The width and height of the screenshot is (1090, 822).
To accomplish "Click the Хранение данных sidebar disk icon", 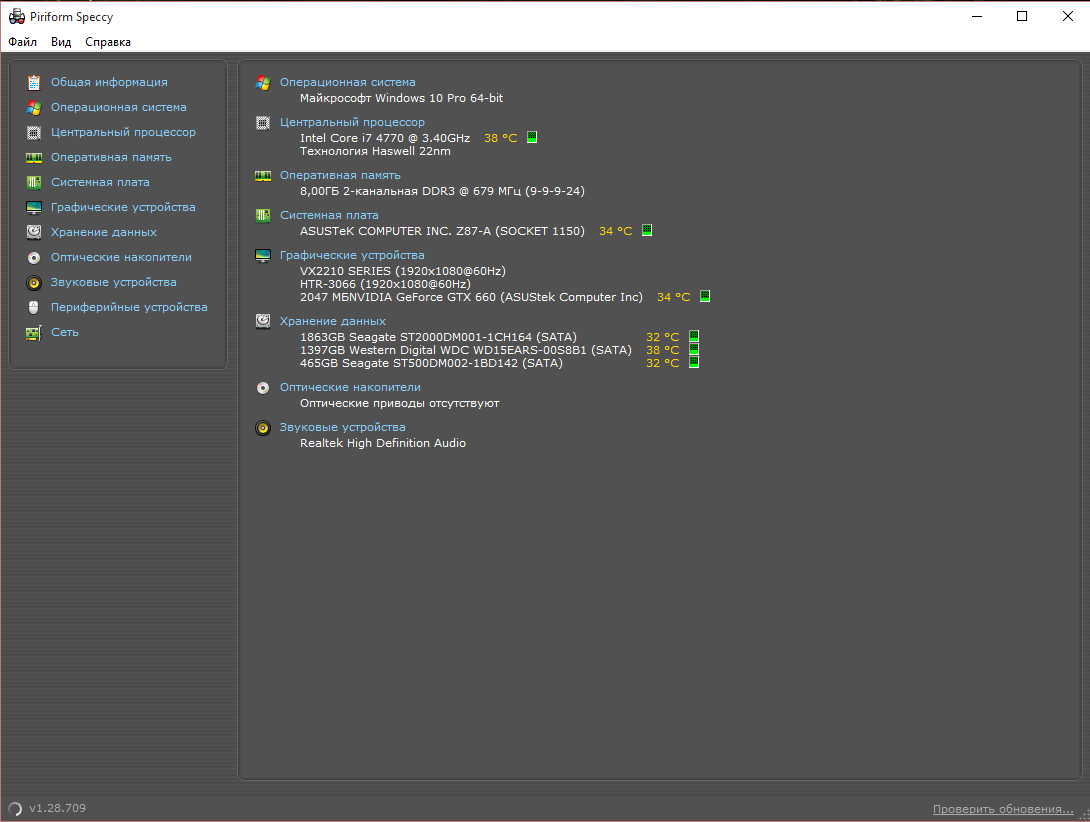I will [x=33, y=232].
